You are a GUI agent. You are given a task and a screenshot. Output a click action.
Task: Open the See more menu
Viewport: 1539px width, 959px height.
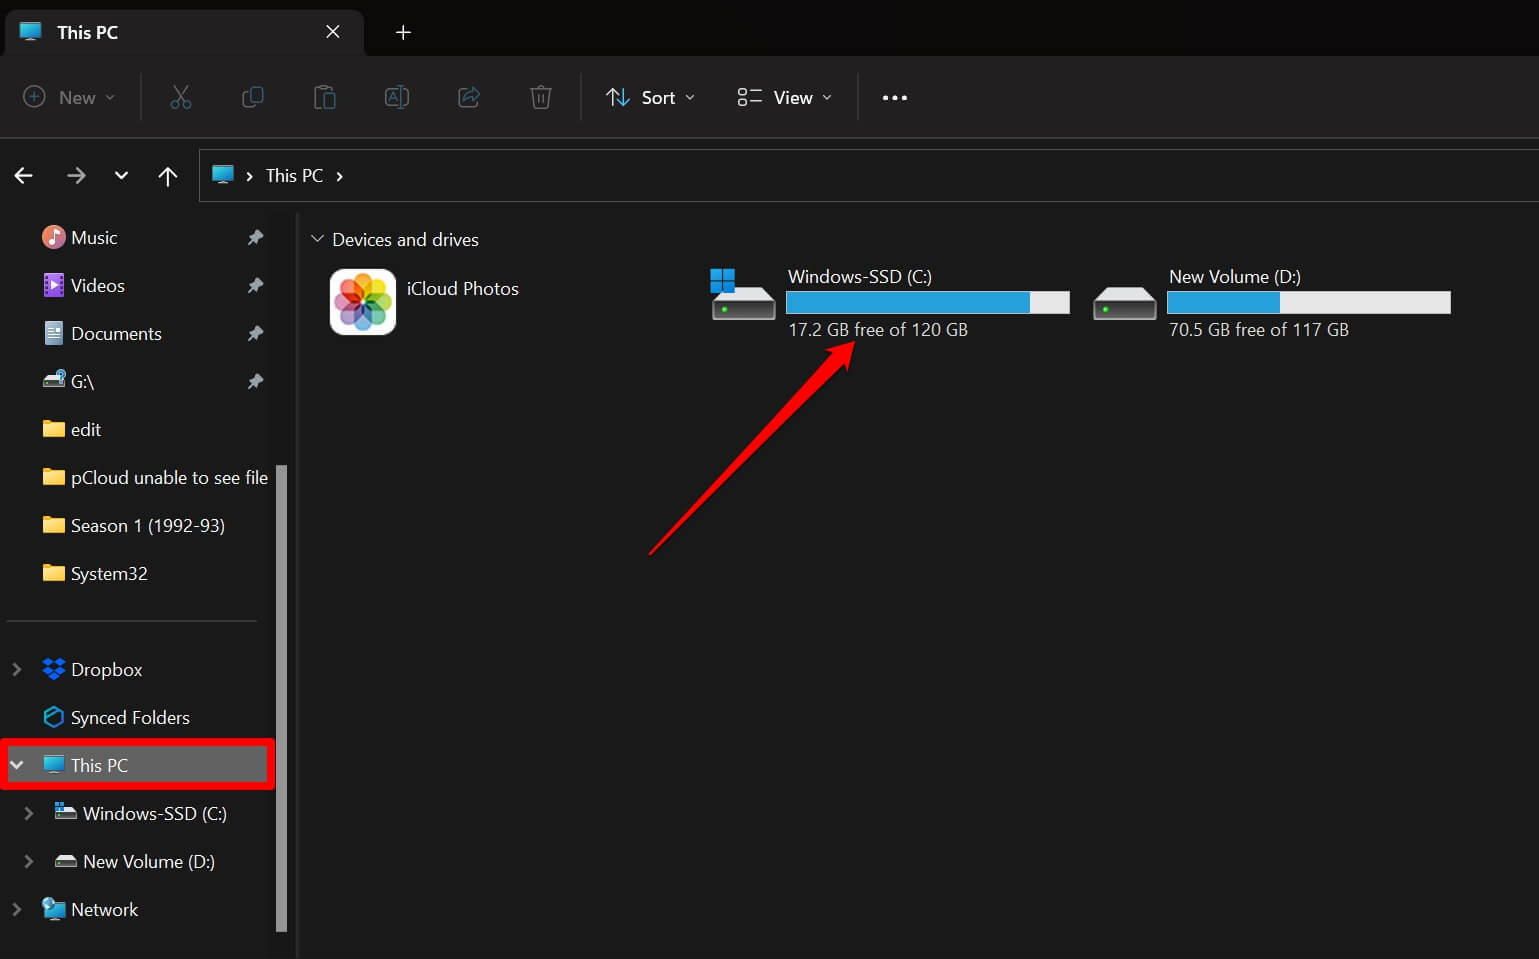pos(894,97)
